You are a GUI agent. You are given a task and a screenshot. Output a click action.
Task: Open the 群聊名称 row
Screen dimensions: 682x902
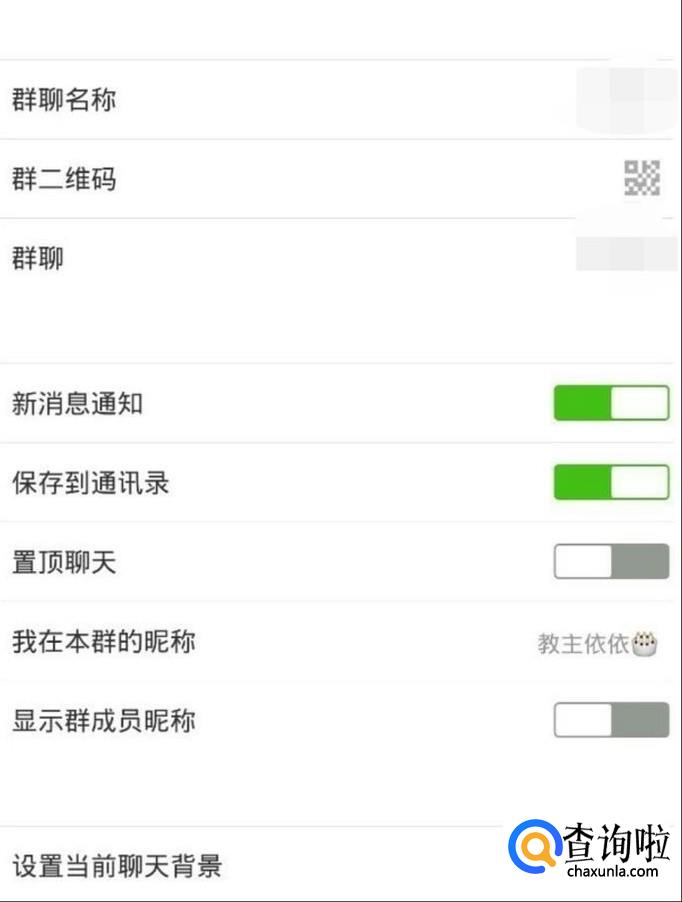pyautogui.click(x=300, y=100)
